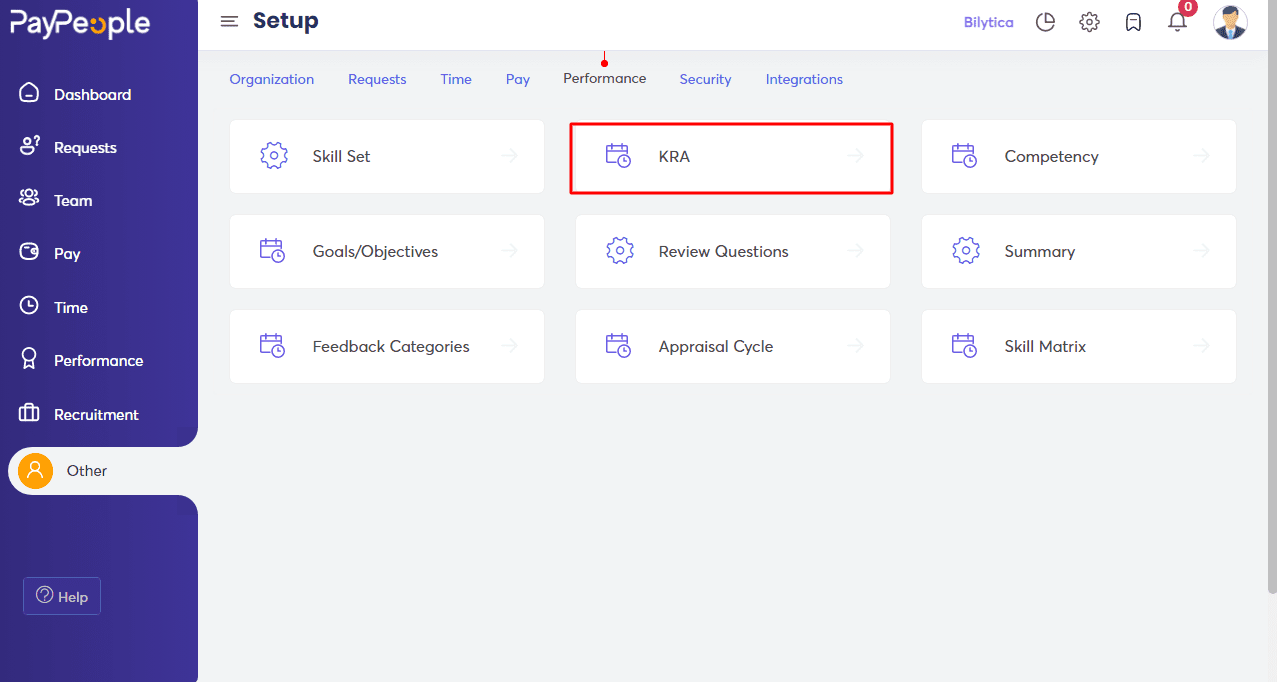
Task: Click the Feedback Categories card arrow
Action: click(510, 346)
